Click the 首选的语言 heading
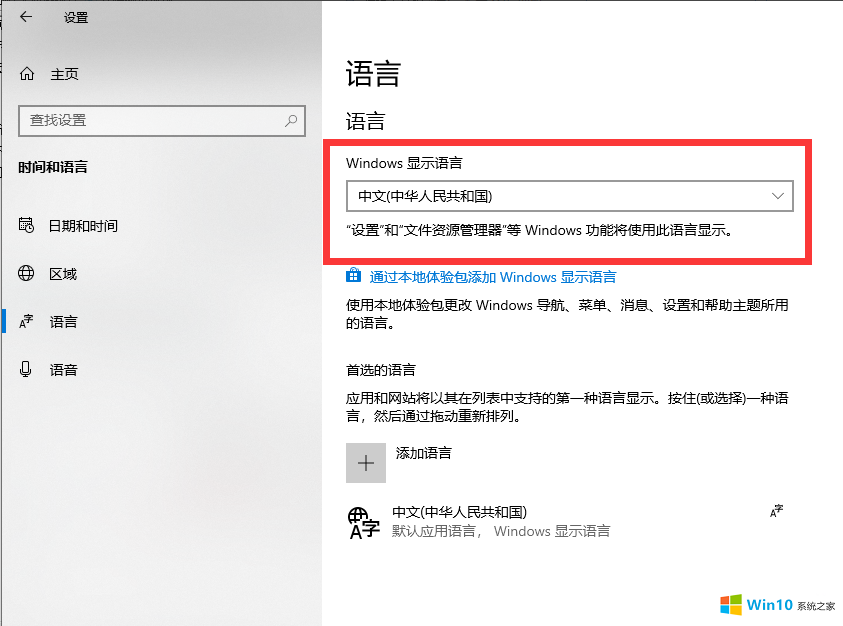843x626 pixels. click(x=381, y=370)
